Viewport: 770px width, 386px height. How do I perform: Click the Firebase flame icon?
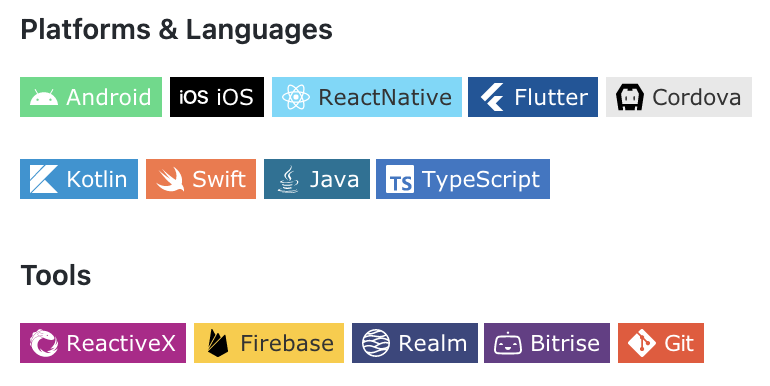click(218, 343)
